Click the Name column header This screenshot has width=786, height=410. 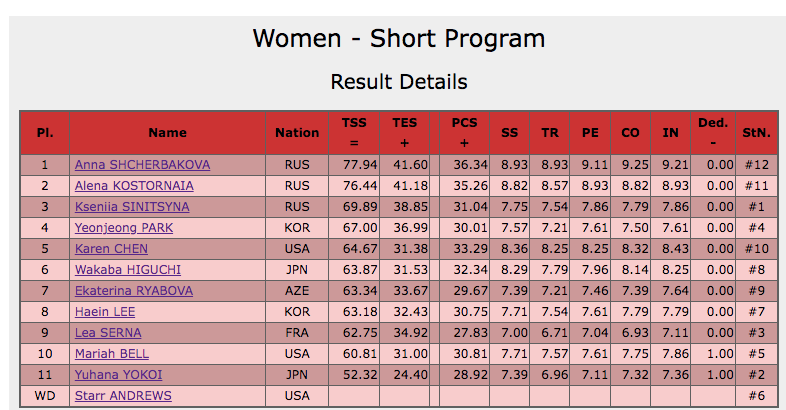click(167, 132)
